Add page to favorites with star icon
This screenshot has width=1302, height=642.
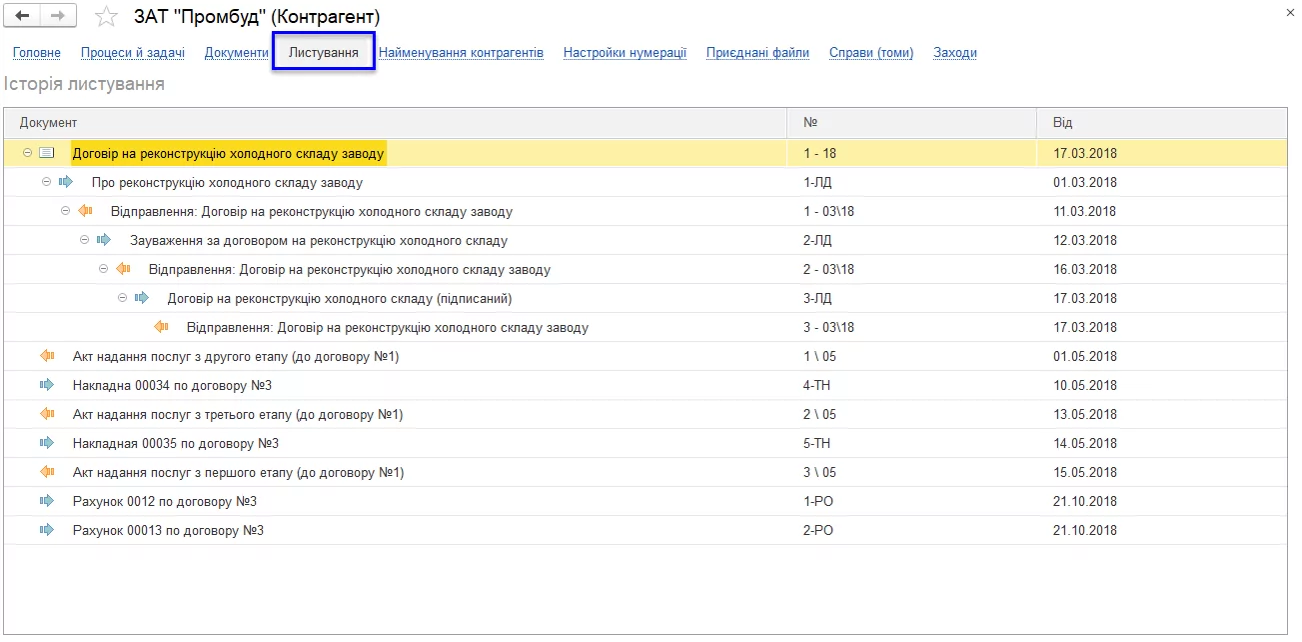click(105, 17)
